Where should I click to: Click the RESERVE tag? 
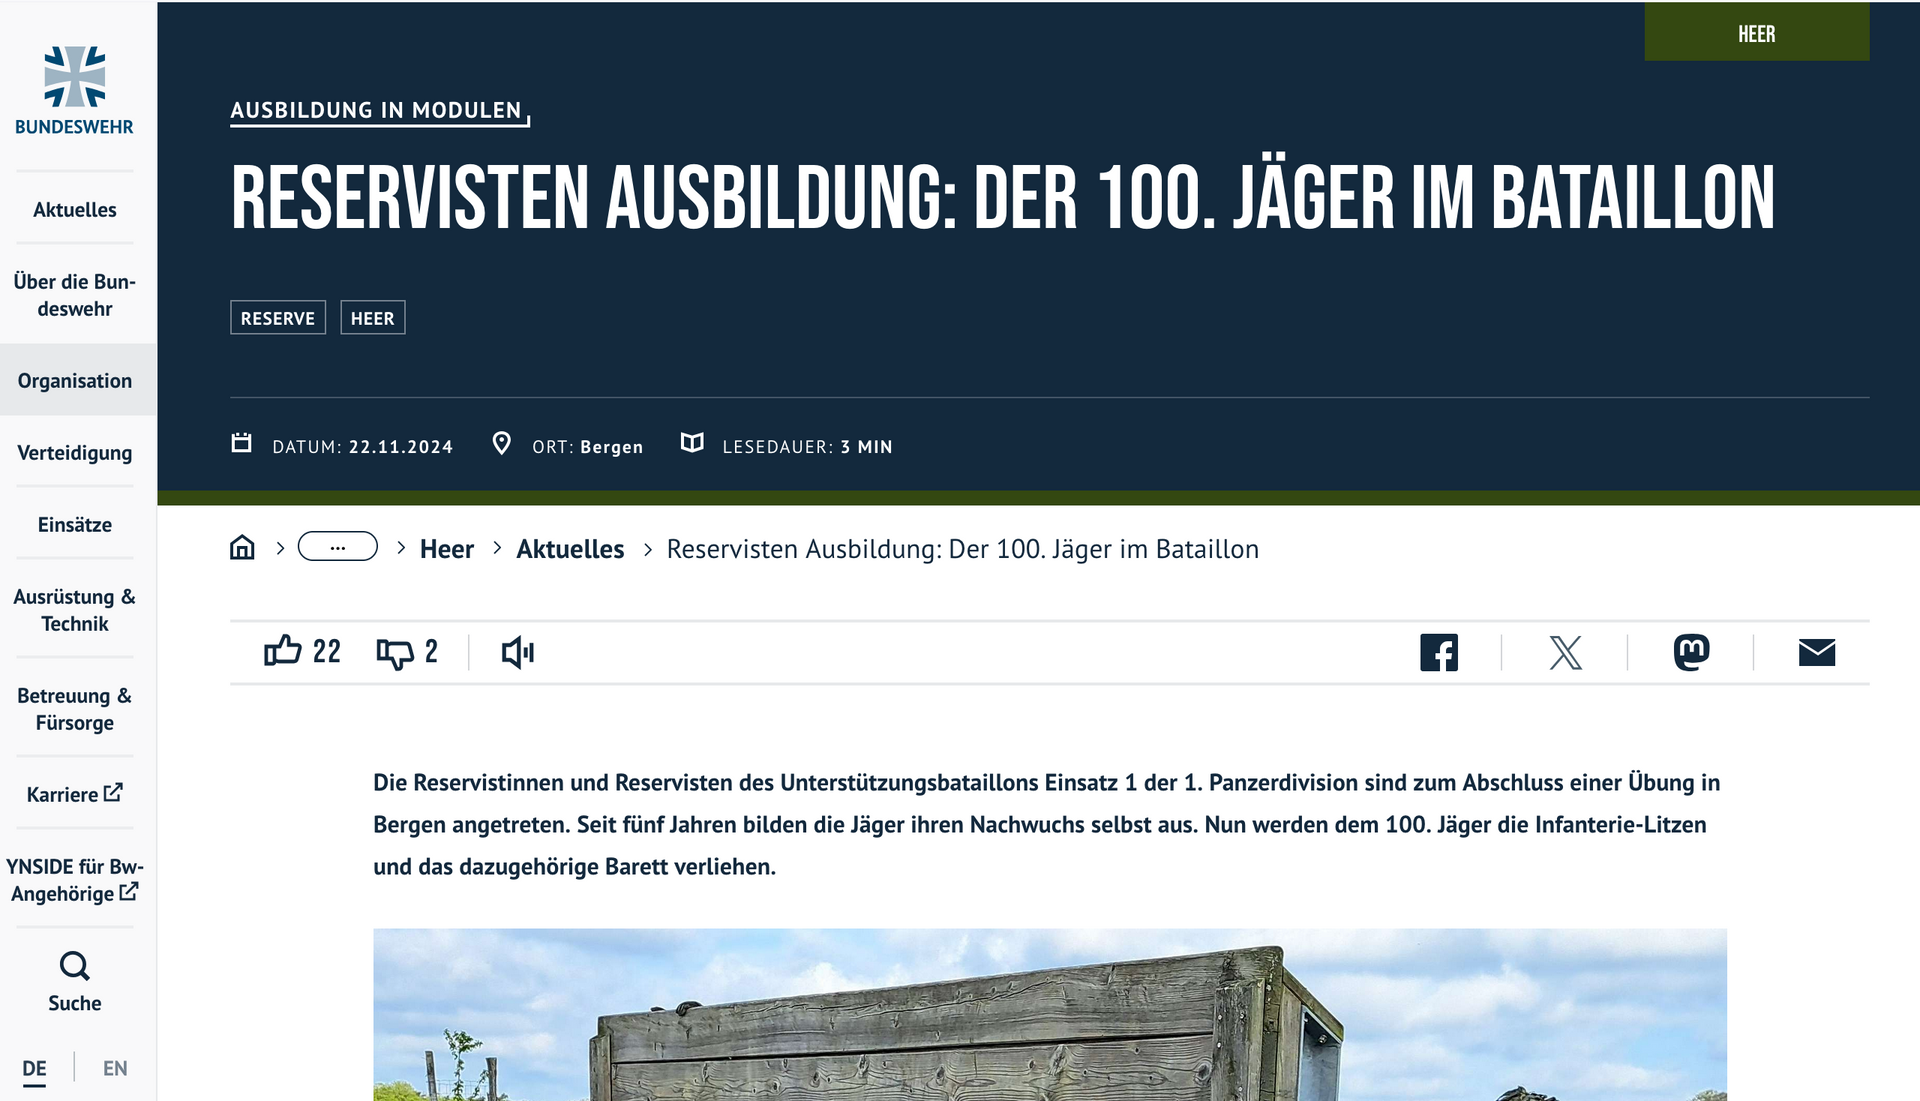tap(278, 318)
